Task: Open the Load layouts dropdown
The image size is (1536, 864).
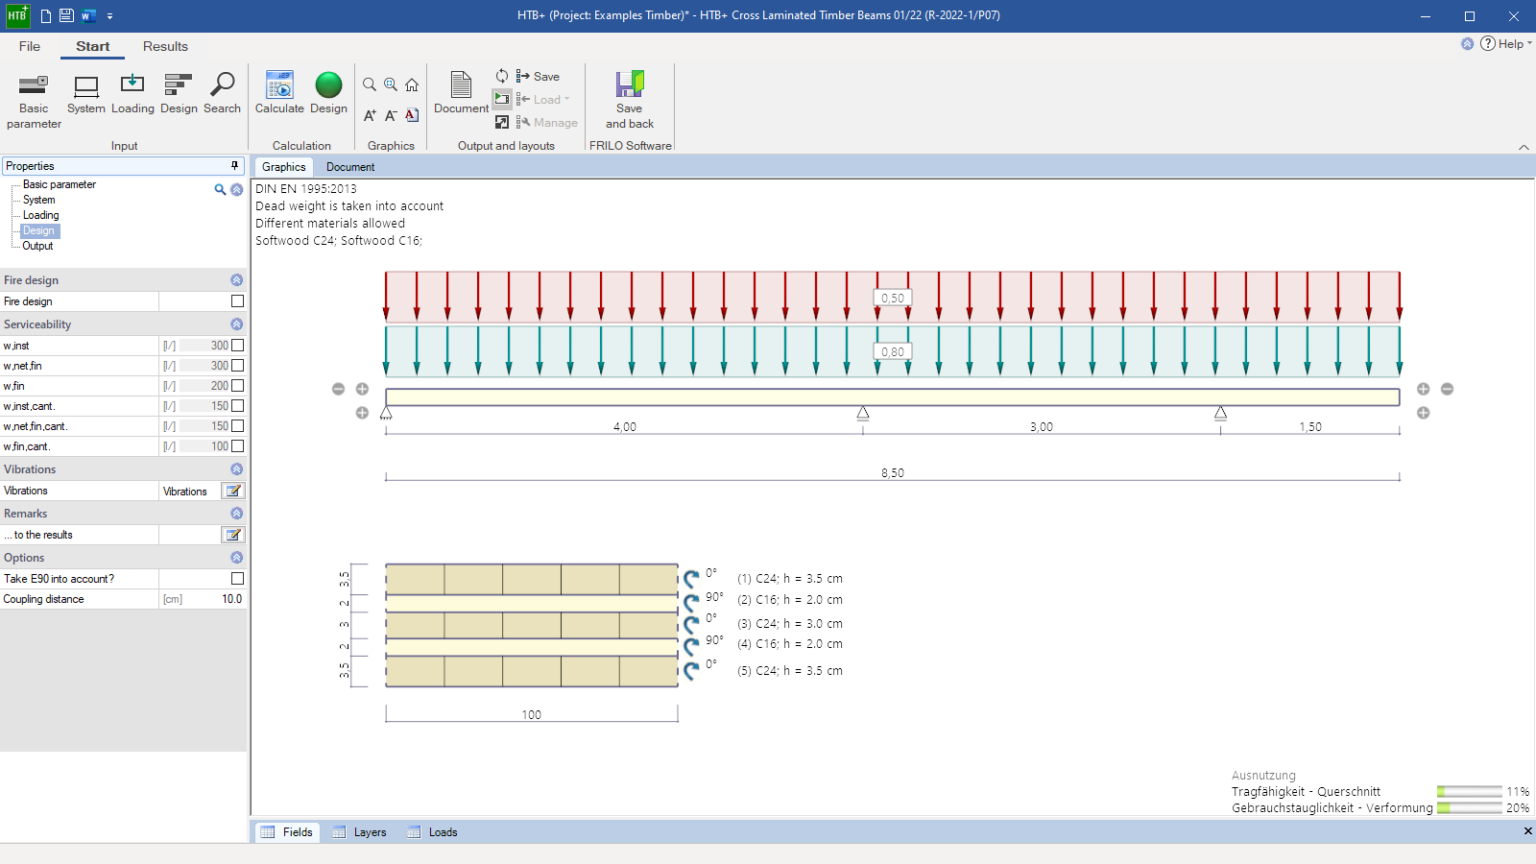Action: tap(545, 100)
